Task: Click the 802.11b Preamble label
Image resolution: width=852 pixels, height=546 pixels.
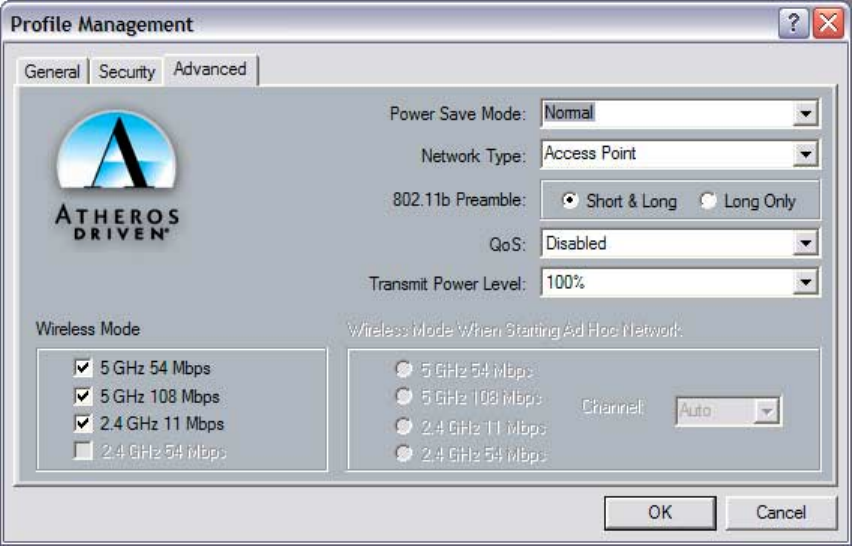Action: coord(459,200)
